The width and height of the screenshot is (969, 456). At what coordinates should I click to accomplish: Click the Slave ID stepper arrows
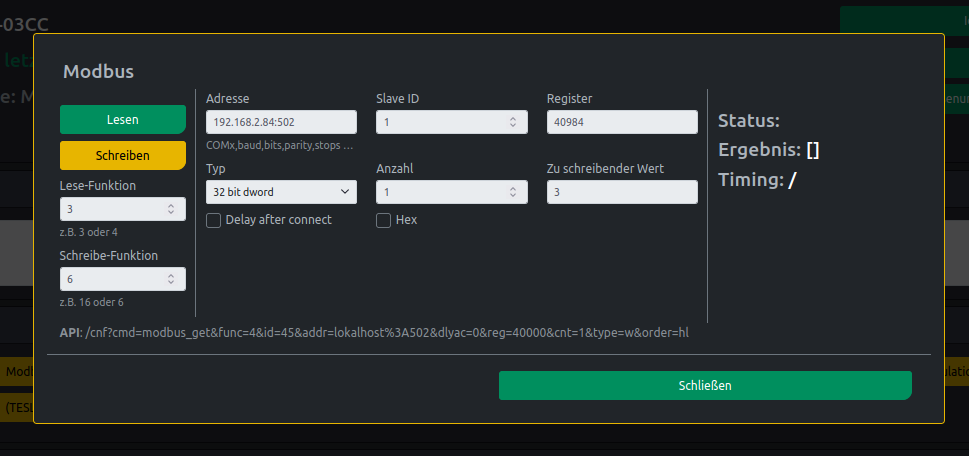(x=513, y=122)
